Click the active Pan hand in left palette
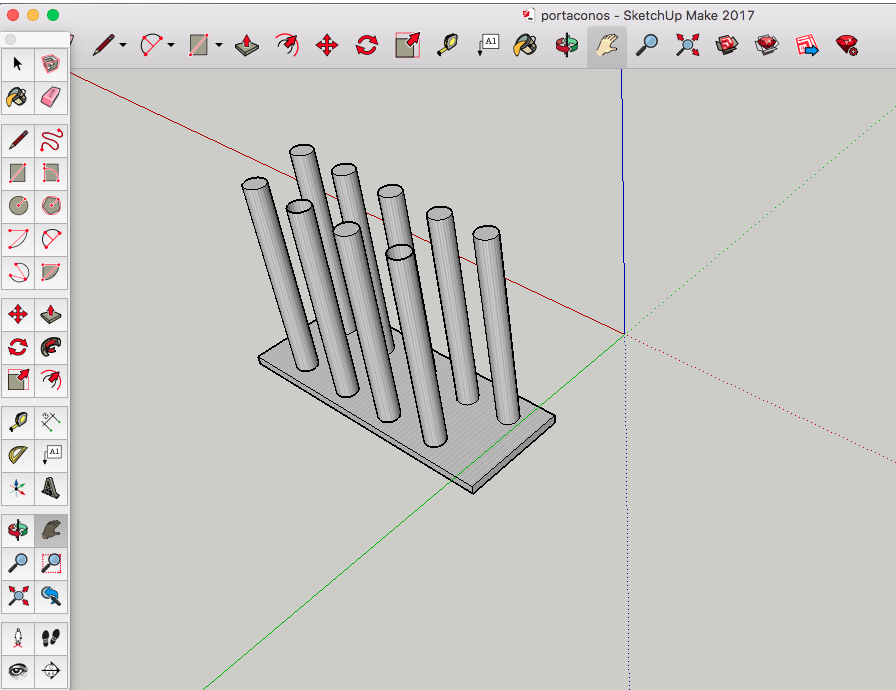This screenshot has width=896, height=690. (x=51, y=531)
